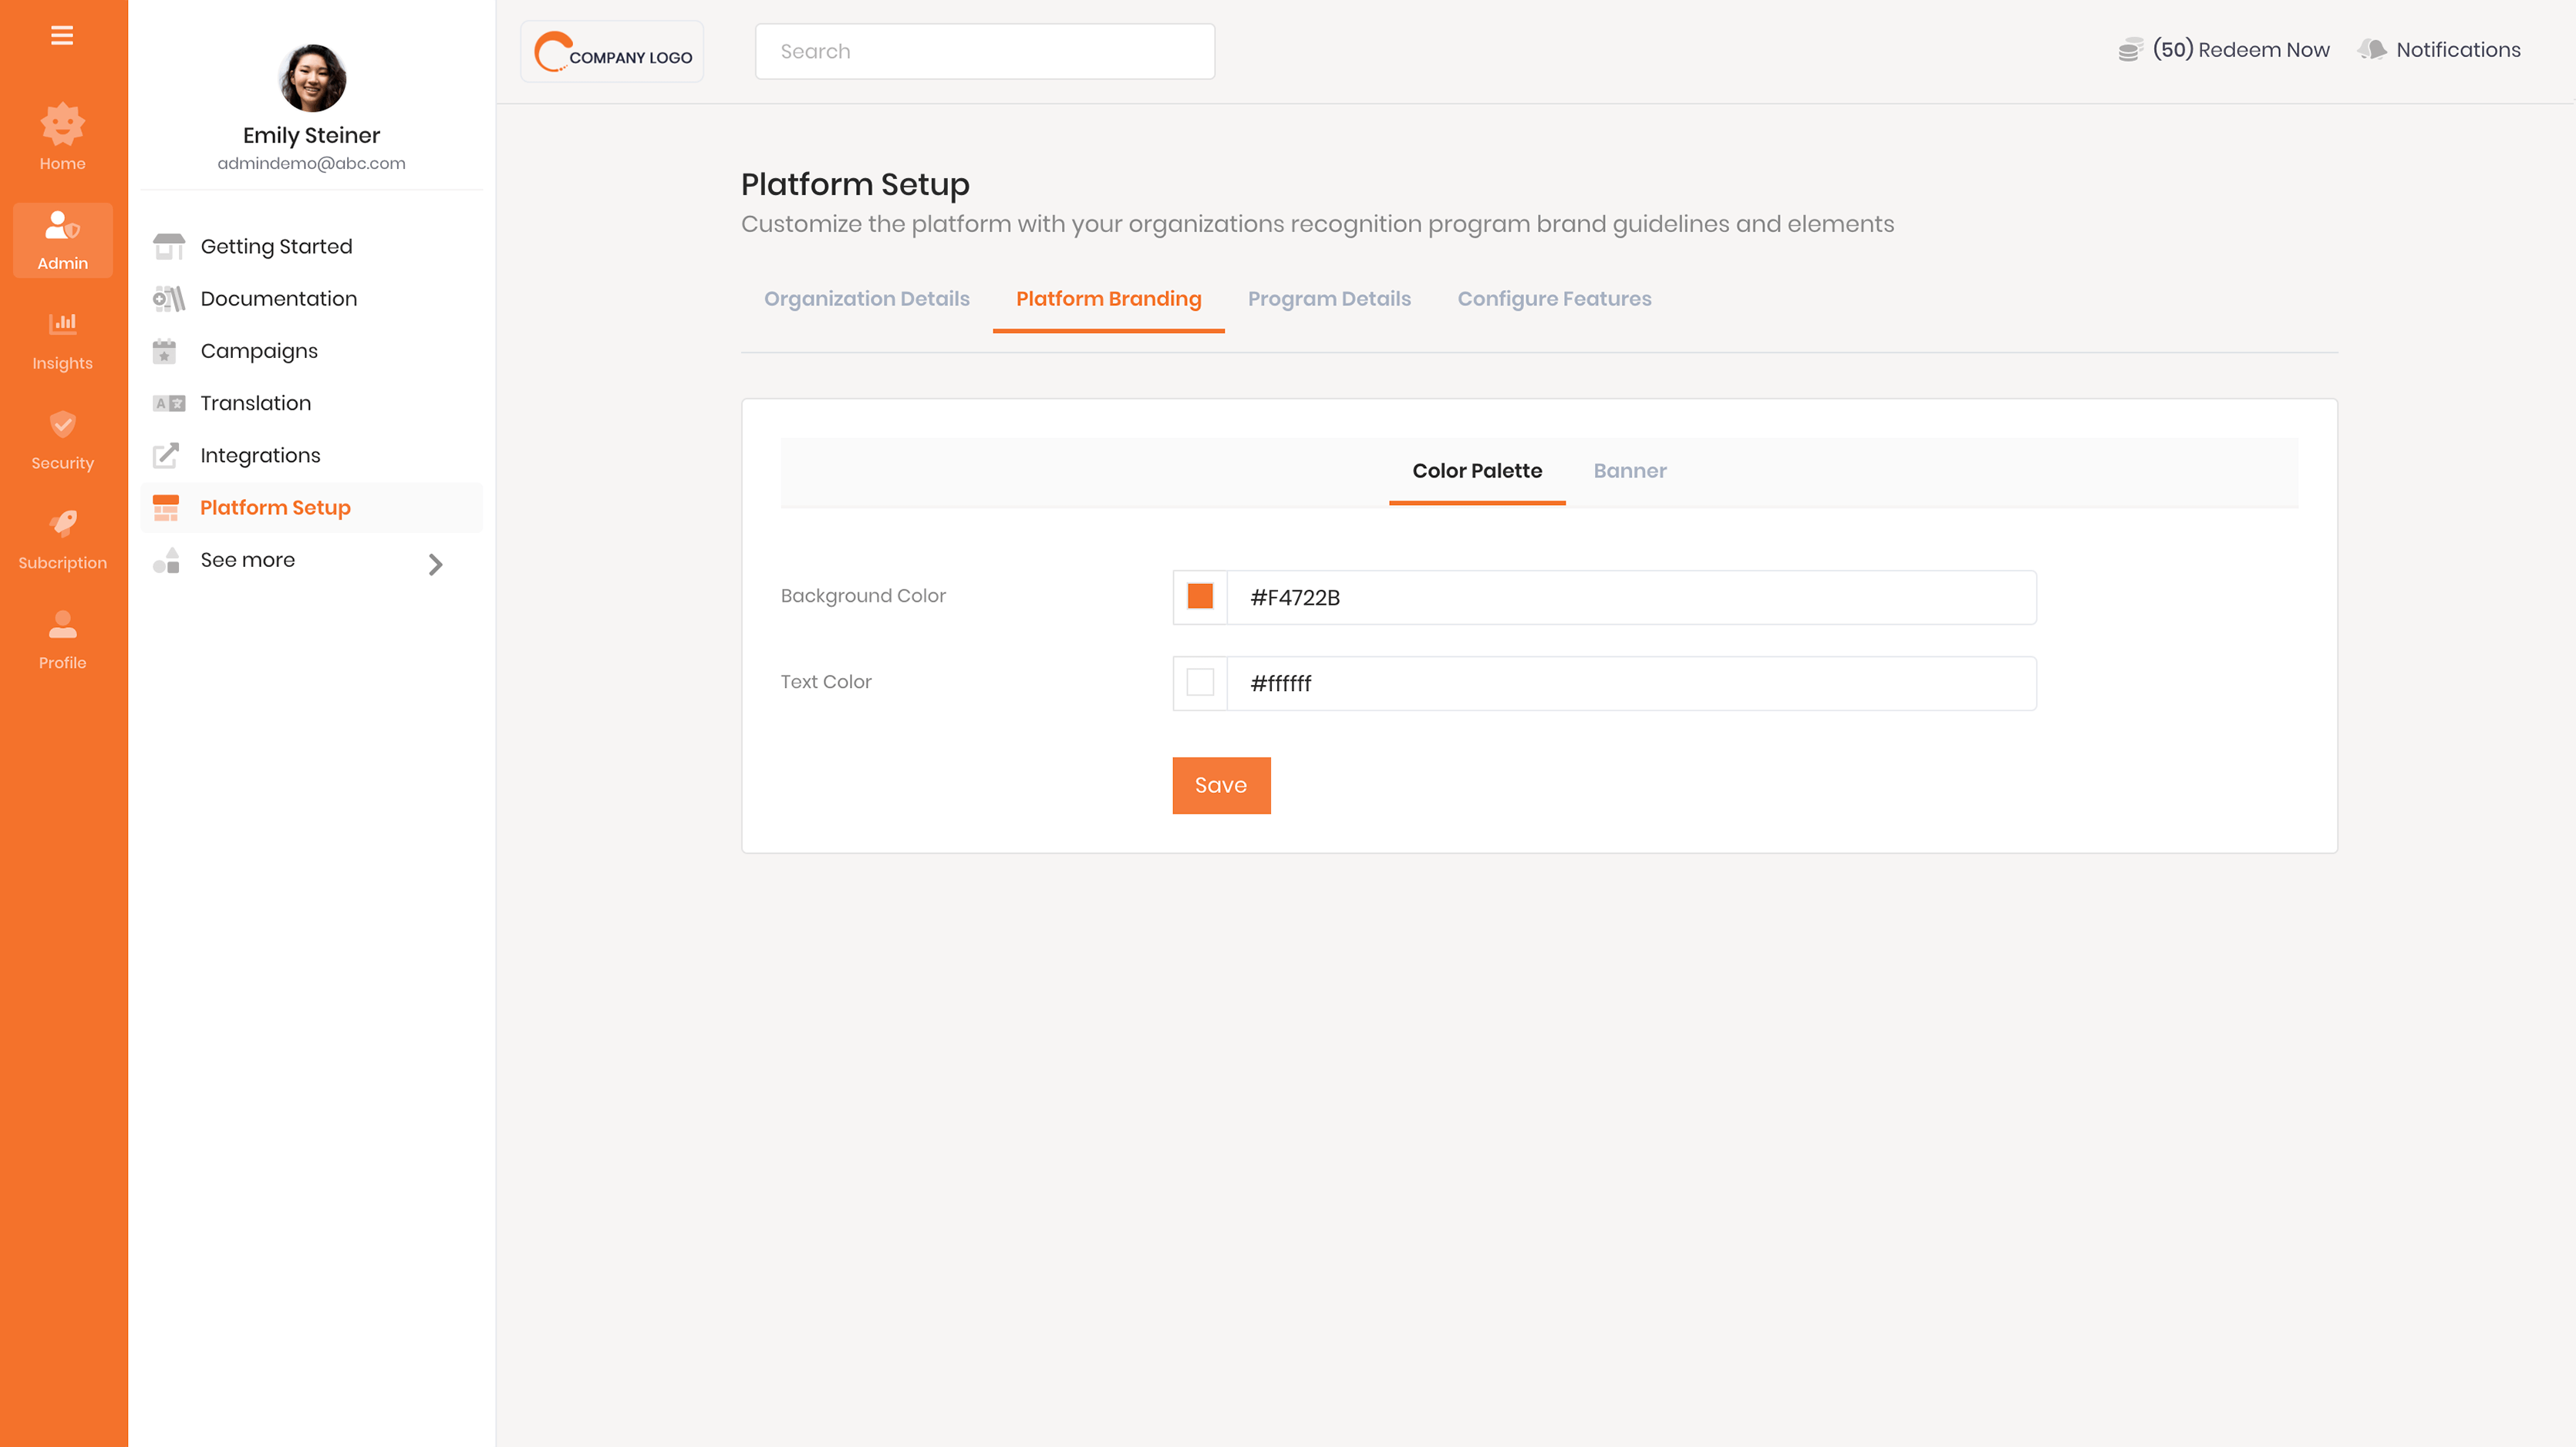Switch to Program Details tab
Viewport: 2576px width, 1447px height.
tap(1329, 298)
